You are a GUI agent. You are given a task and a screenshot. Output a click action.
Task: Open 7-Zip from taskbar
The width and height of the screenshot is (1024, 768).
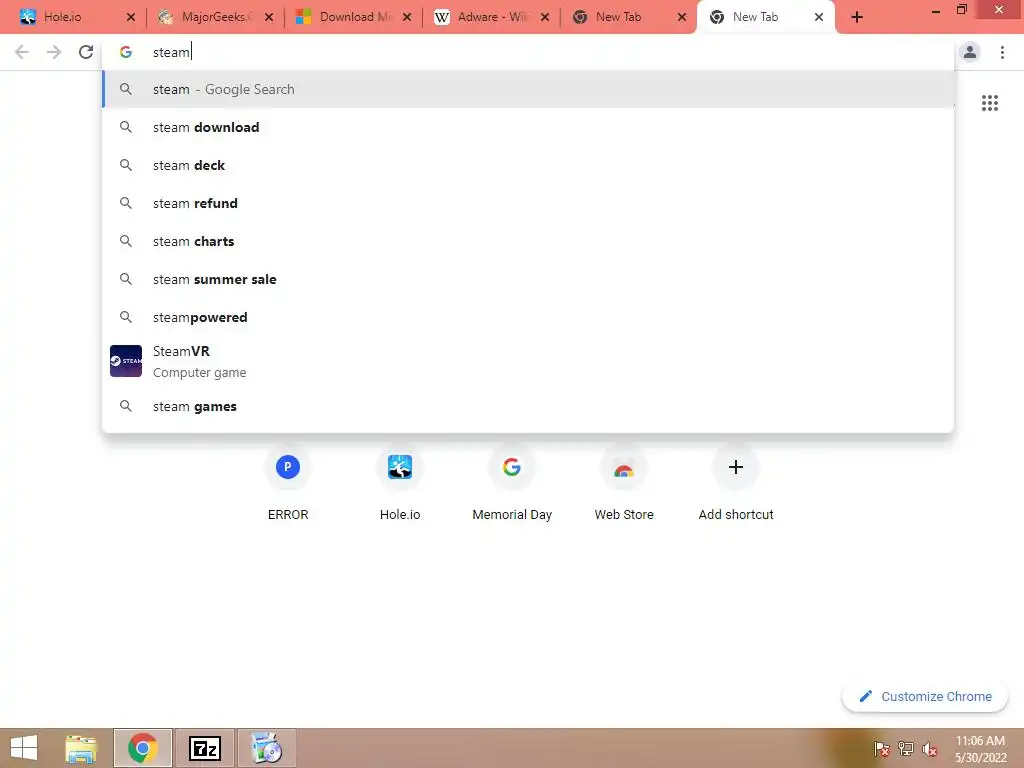tap(204, 748)
